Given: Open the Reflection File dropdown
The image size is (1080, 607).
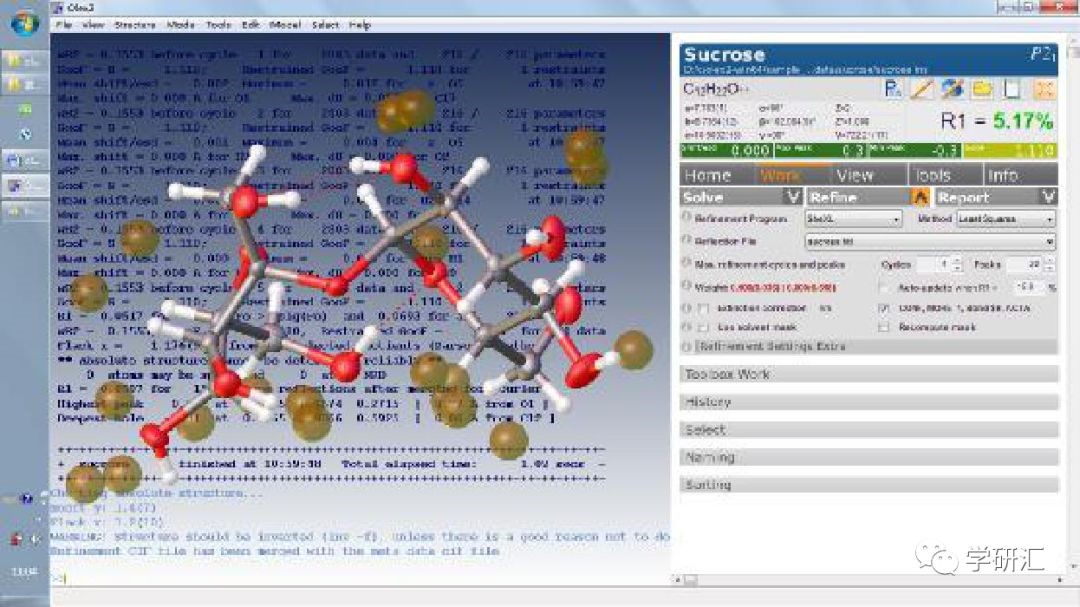Looking at the screenshot, I should [930, 242].
